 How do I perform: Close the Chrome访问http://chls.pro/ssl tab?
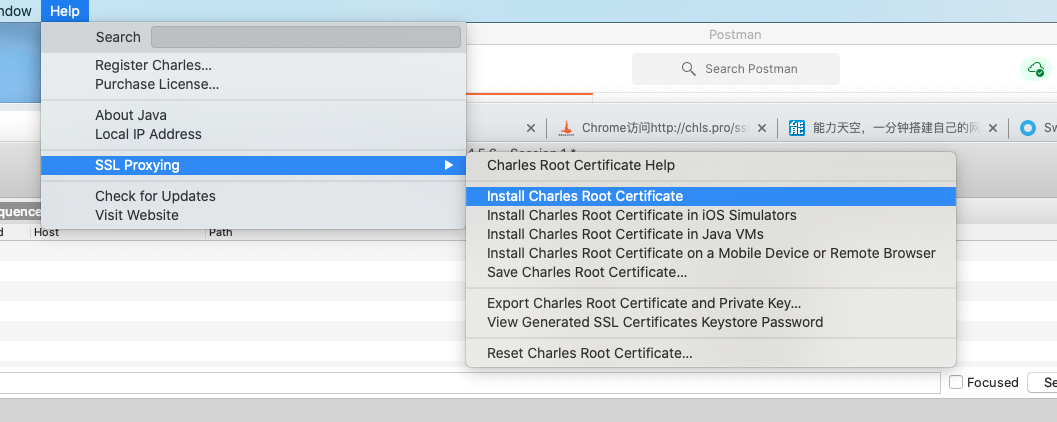click(x=763, y=128)
